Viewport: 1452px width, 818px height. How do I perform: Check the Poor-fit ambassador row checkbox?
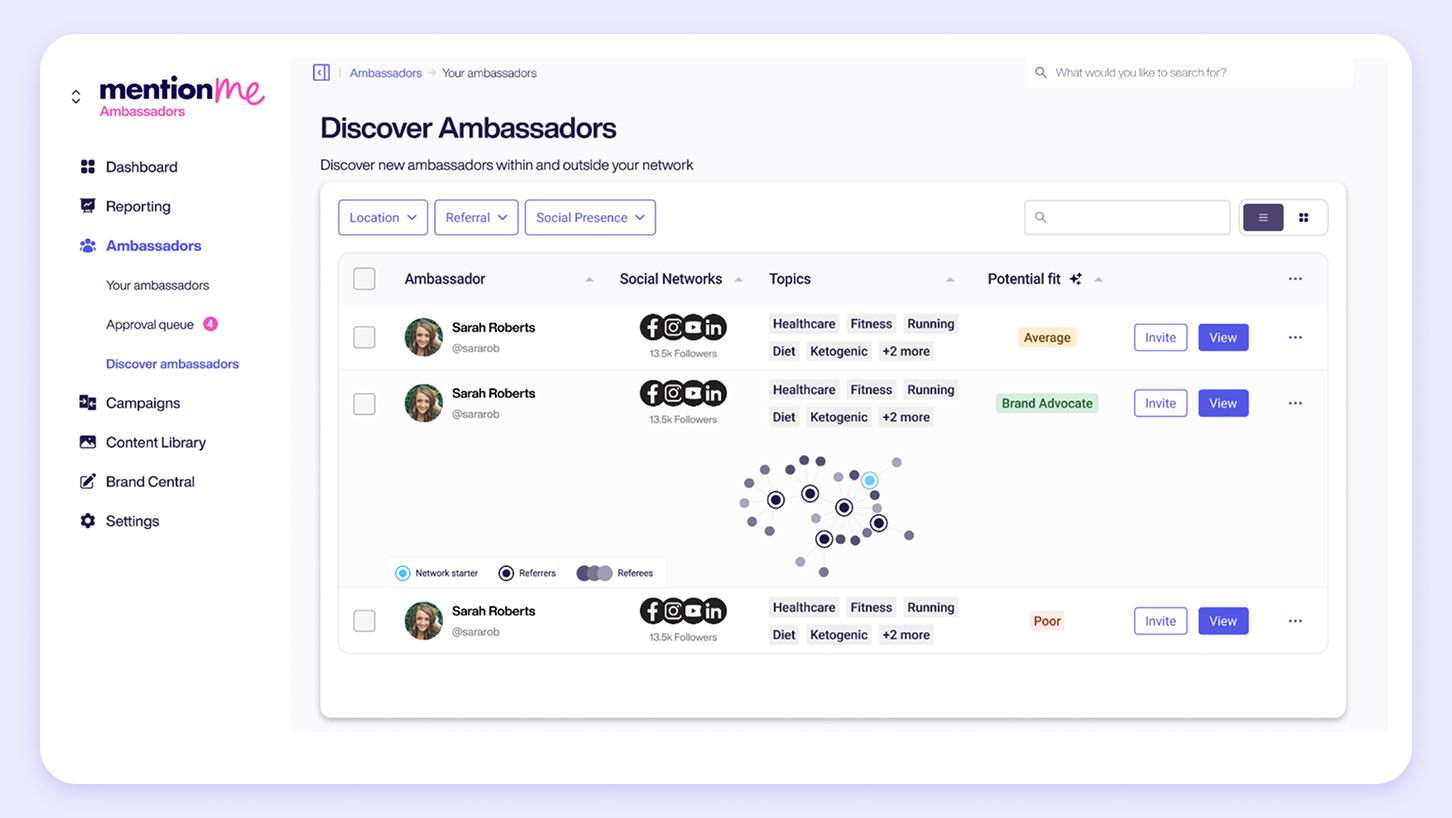click(364, 621)
